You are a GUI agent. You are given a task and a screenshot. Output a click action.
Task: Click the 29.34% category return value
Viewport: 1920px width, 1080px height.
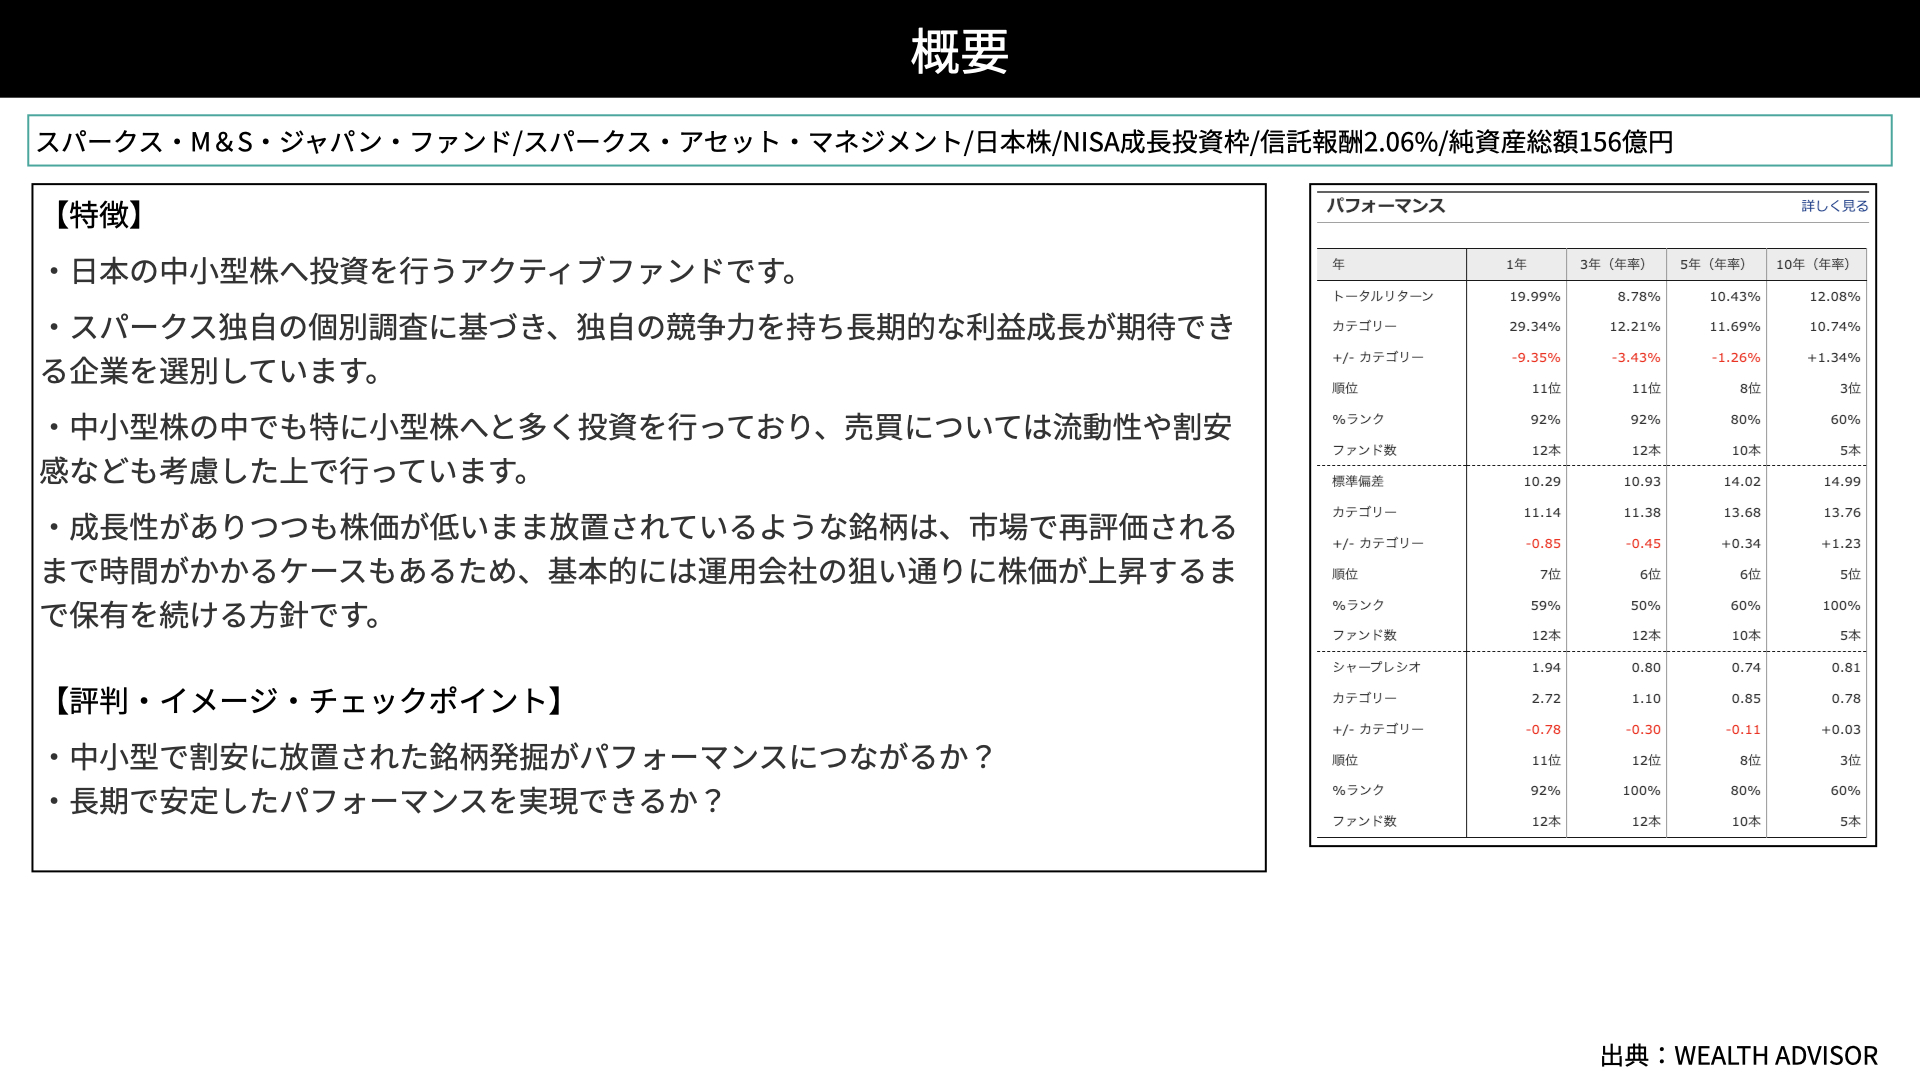[1535, 327]
